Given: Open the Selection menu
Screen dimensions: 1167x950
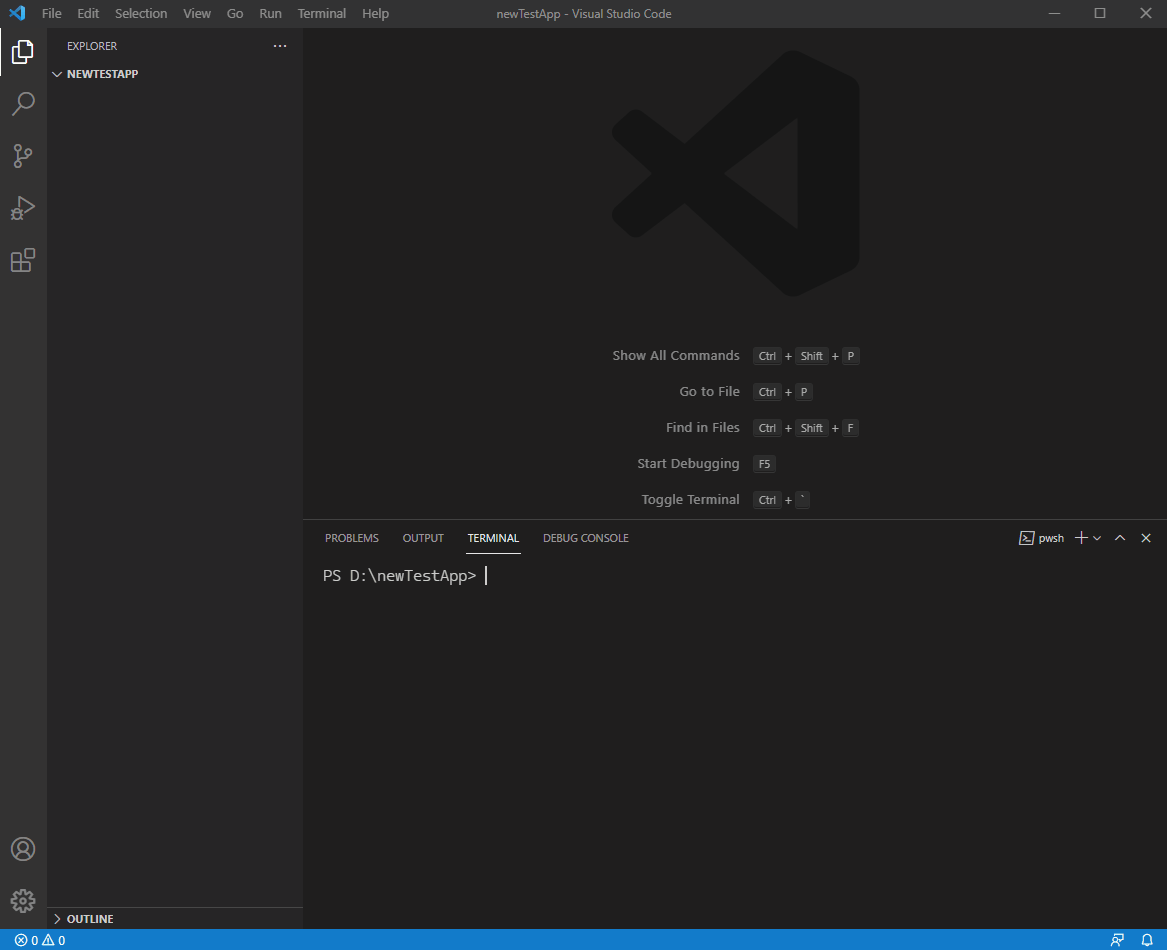Looking at the screenshot, I should [x=141, y=13].
